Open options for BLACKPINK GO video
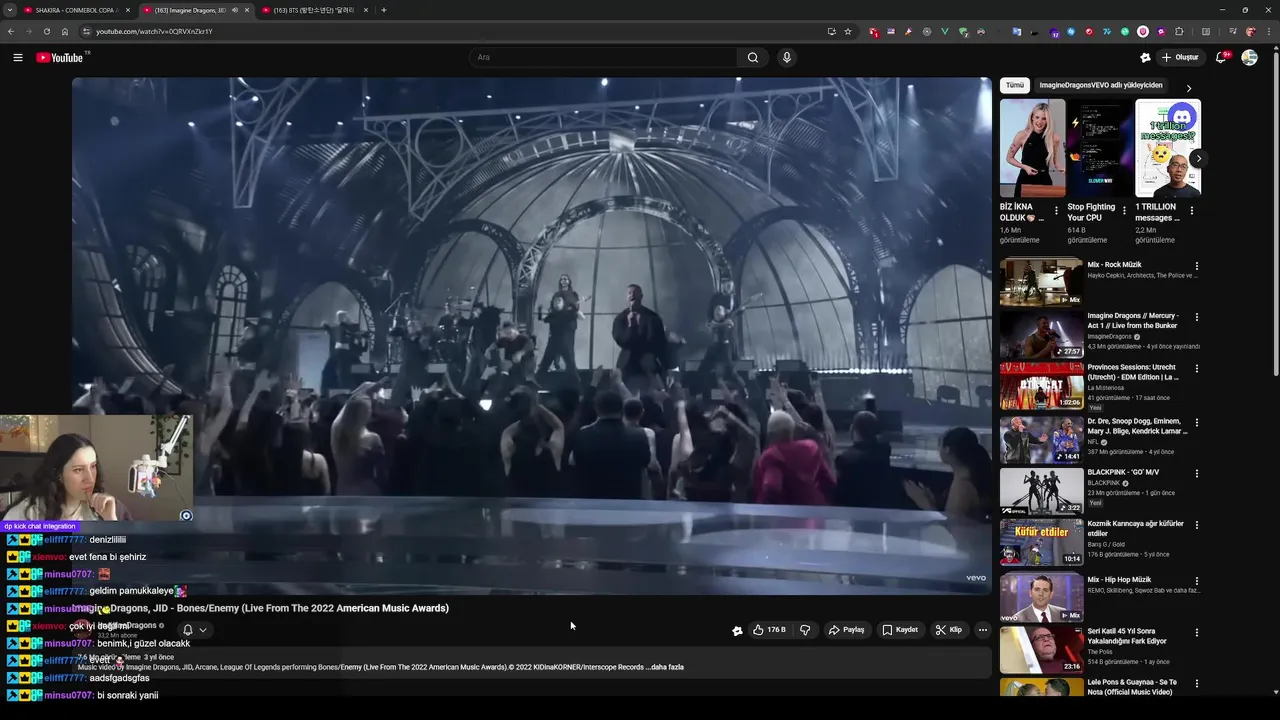Image resolution: width=1280 pixels, height=720 pixels. [x=1197, y=473]
